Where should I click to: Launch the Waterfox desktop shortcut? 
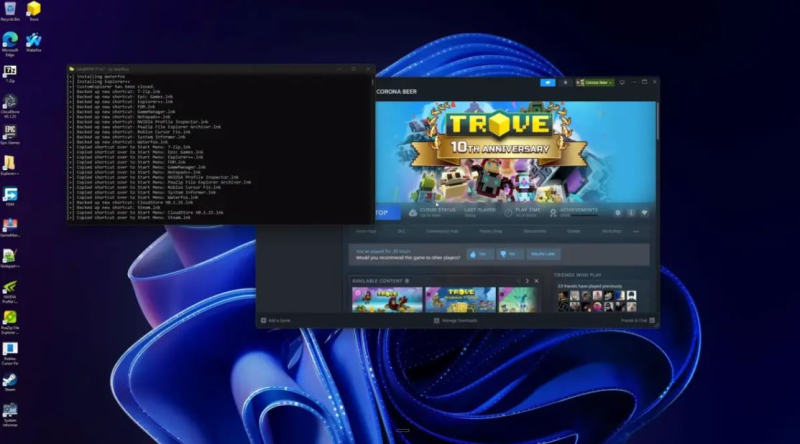tap(34, 42)
